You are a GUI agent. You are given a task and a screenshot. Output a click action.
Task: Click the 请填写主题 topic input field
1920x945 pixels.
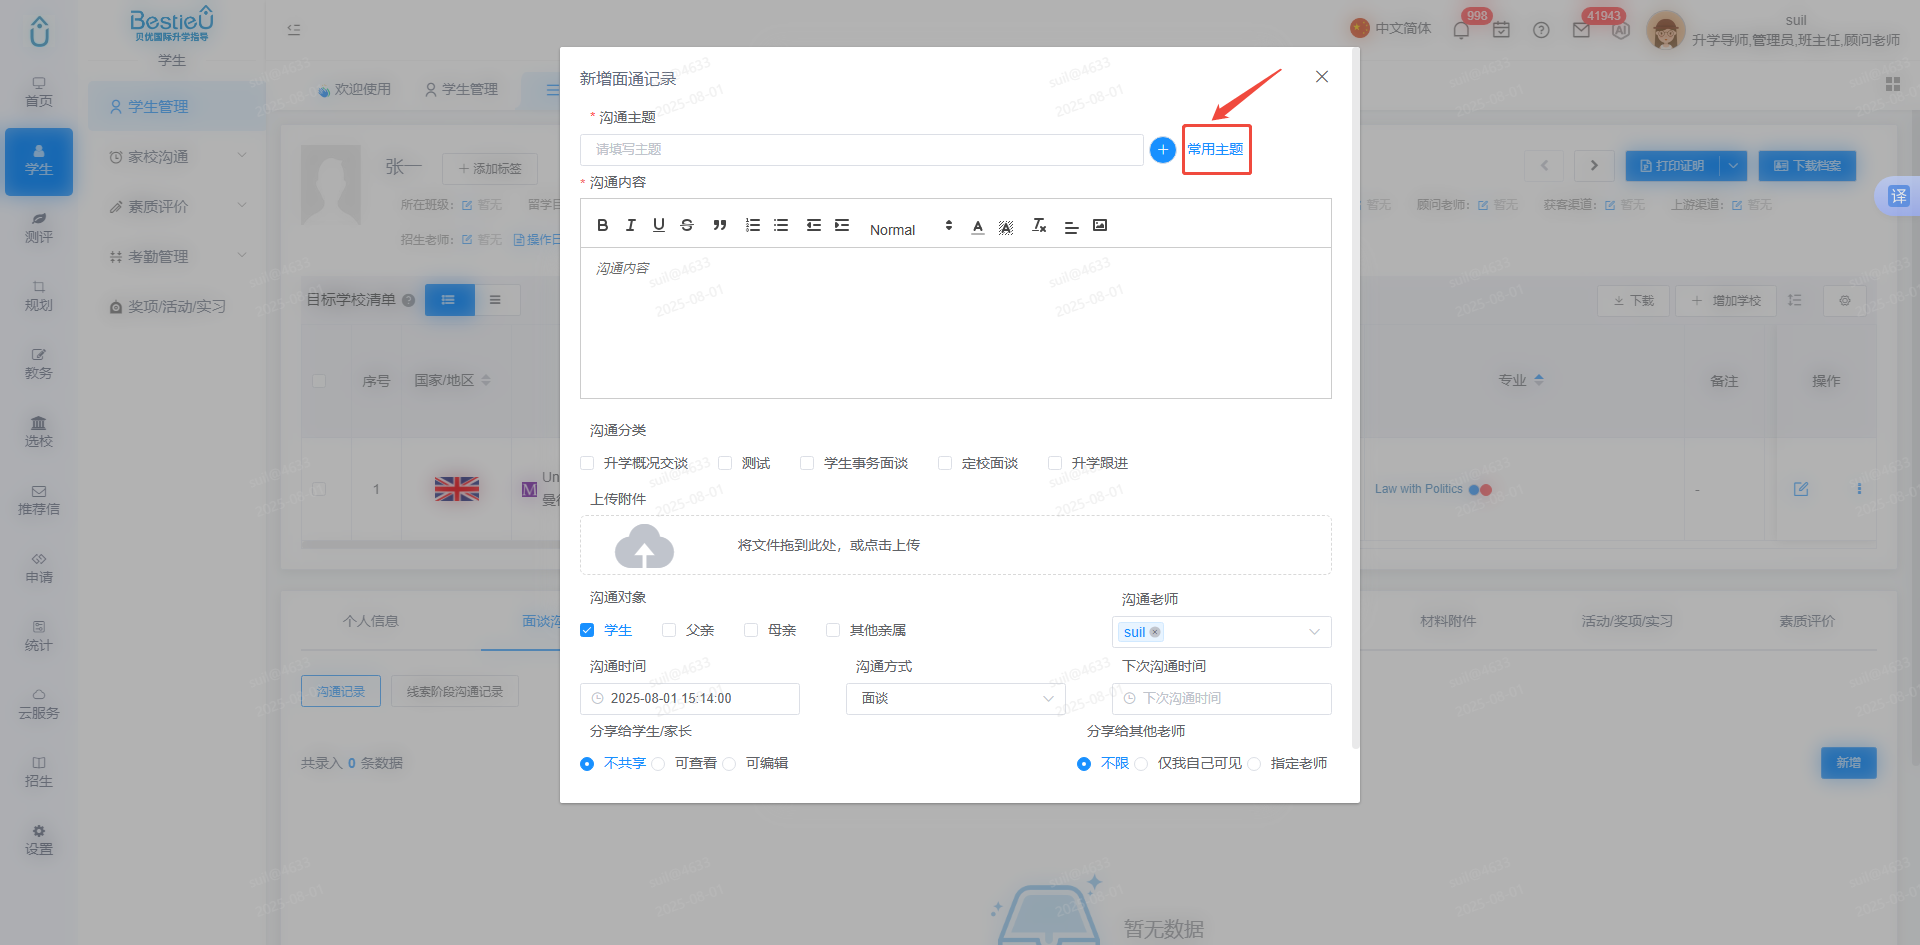pos(862,150)
